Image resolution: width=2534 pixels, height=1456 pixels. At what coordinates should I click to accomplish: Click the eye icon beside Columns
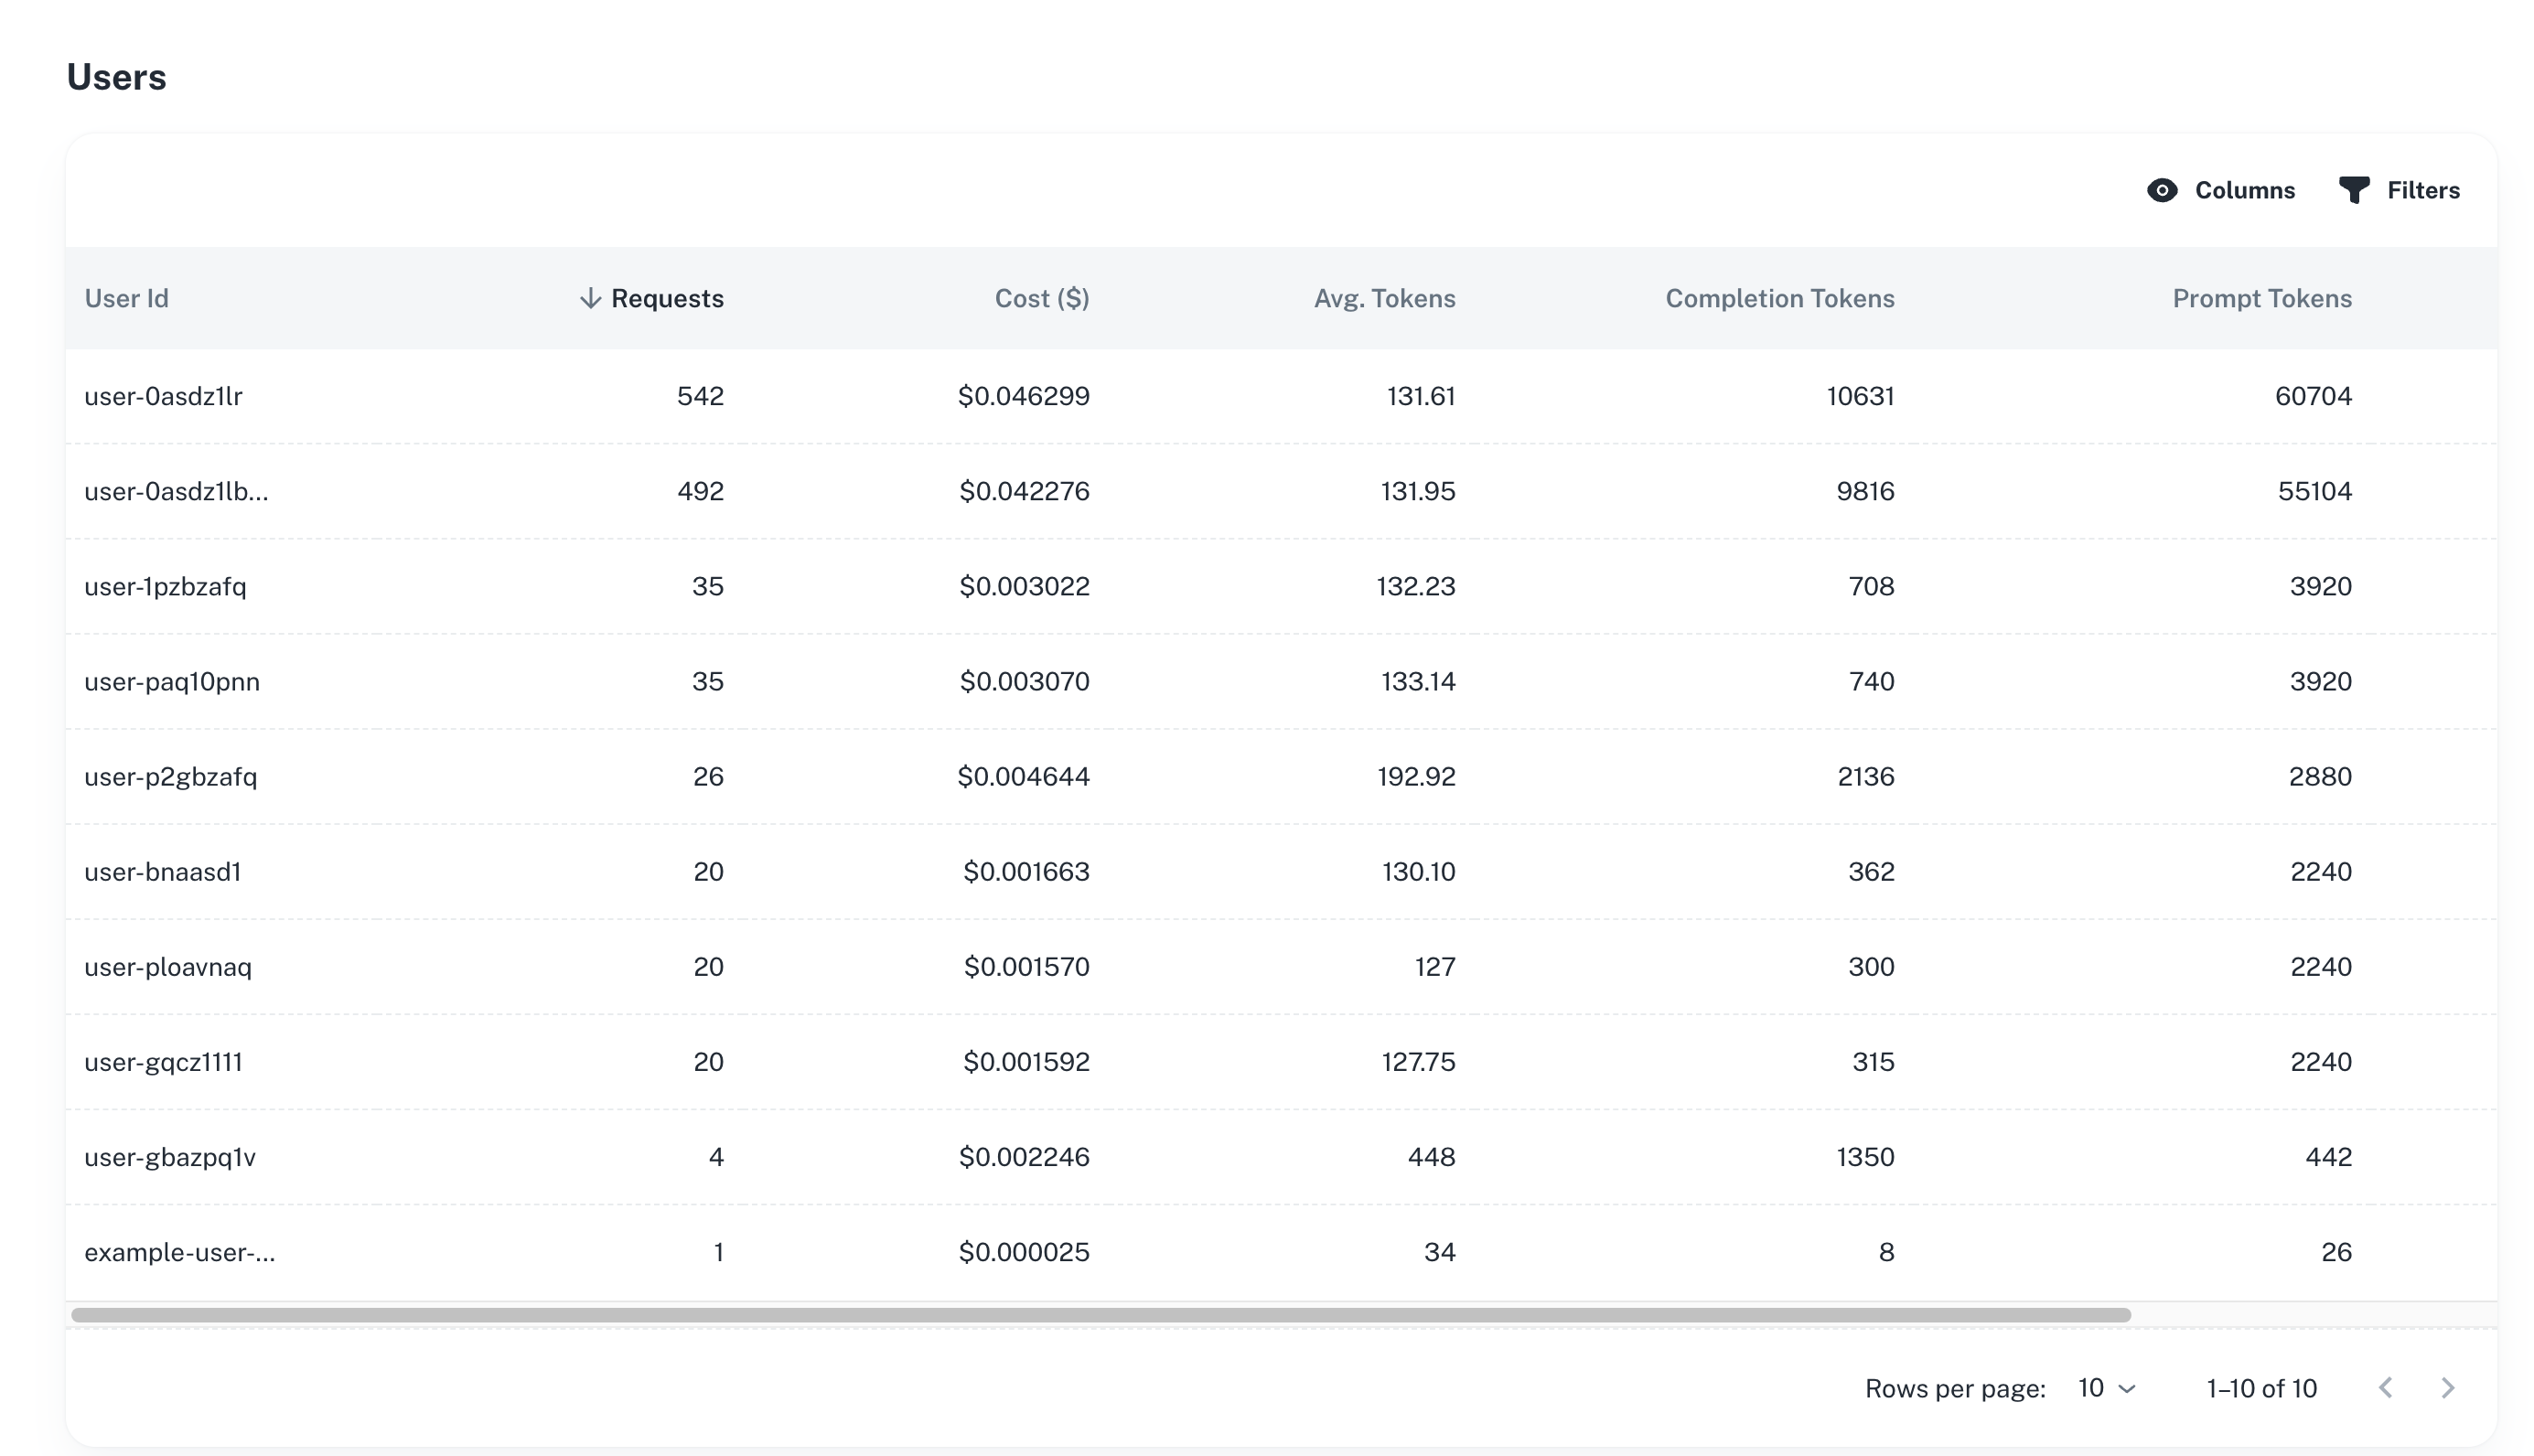(2161, 190)
